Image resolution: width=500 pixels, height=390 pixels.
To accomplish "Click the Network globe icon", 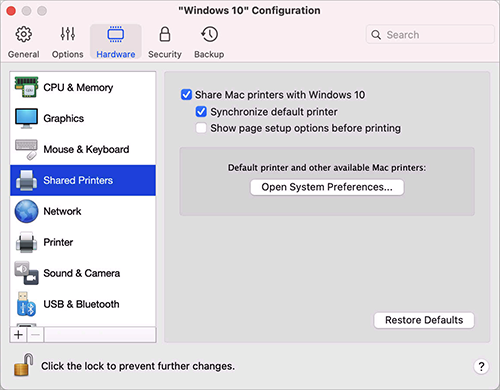I will pos(26,211).
